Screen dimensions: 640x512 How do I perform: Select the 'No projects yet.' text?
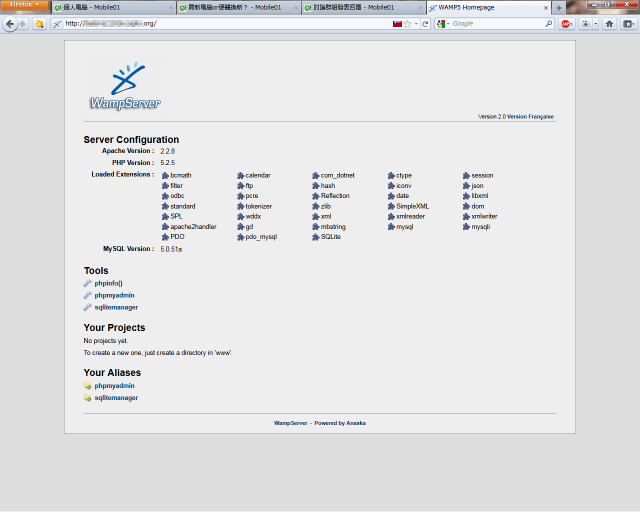click(106, 341)
